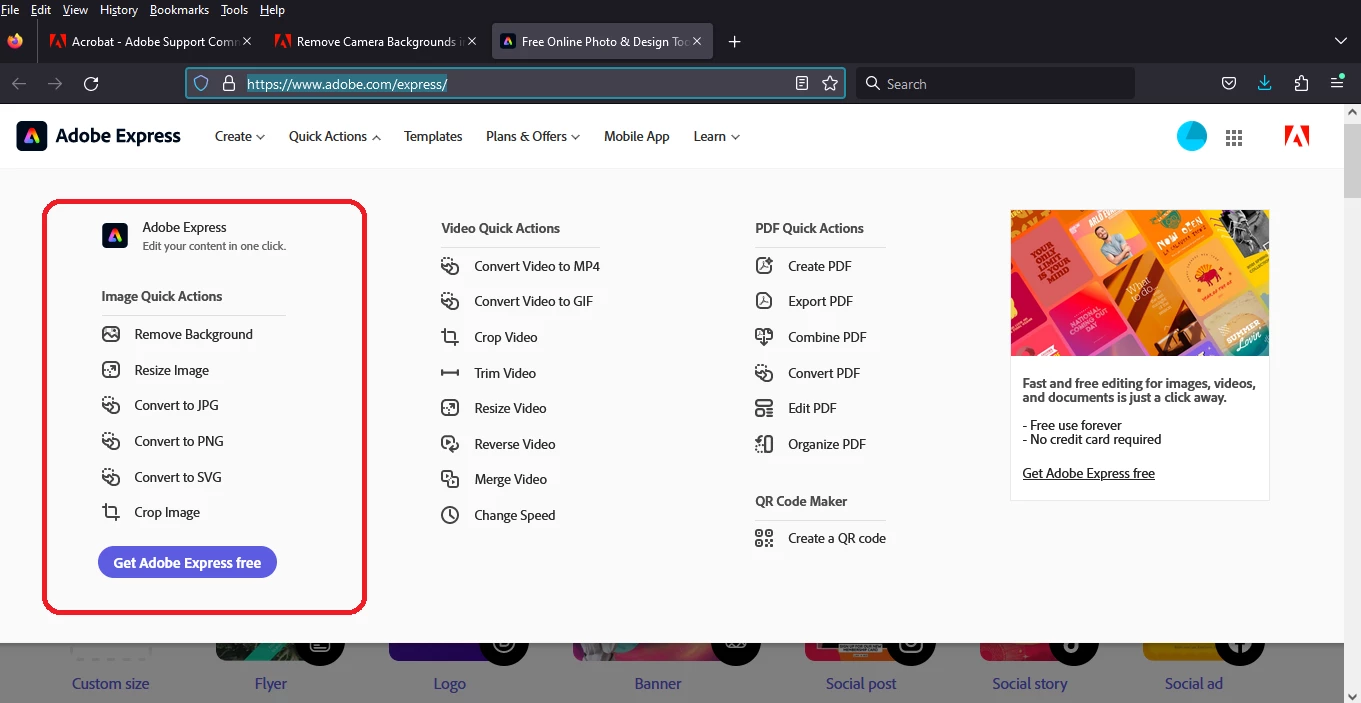This screenshot has width=1361, height=703.
Task: Click the Create a QR code link
Action: [837, 538]
